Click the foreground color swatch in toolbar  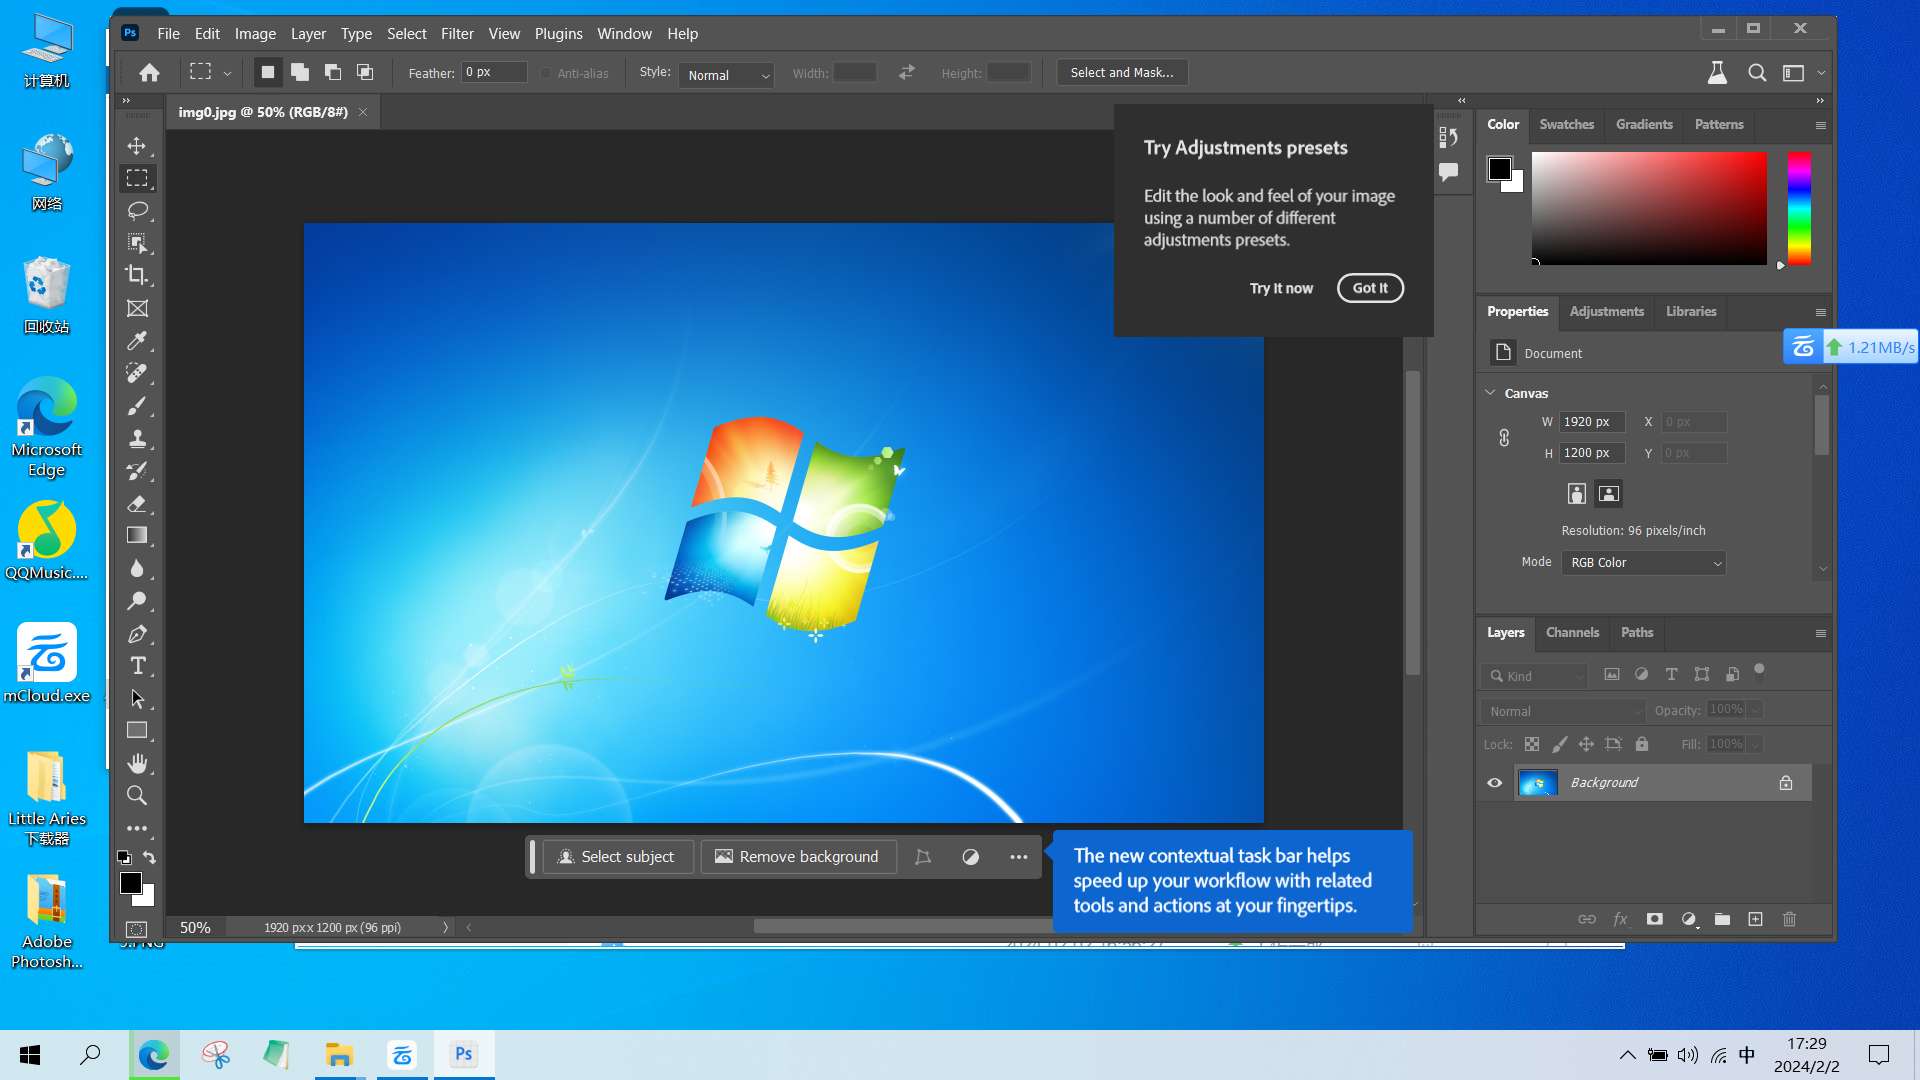pos(130,883)
